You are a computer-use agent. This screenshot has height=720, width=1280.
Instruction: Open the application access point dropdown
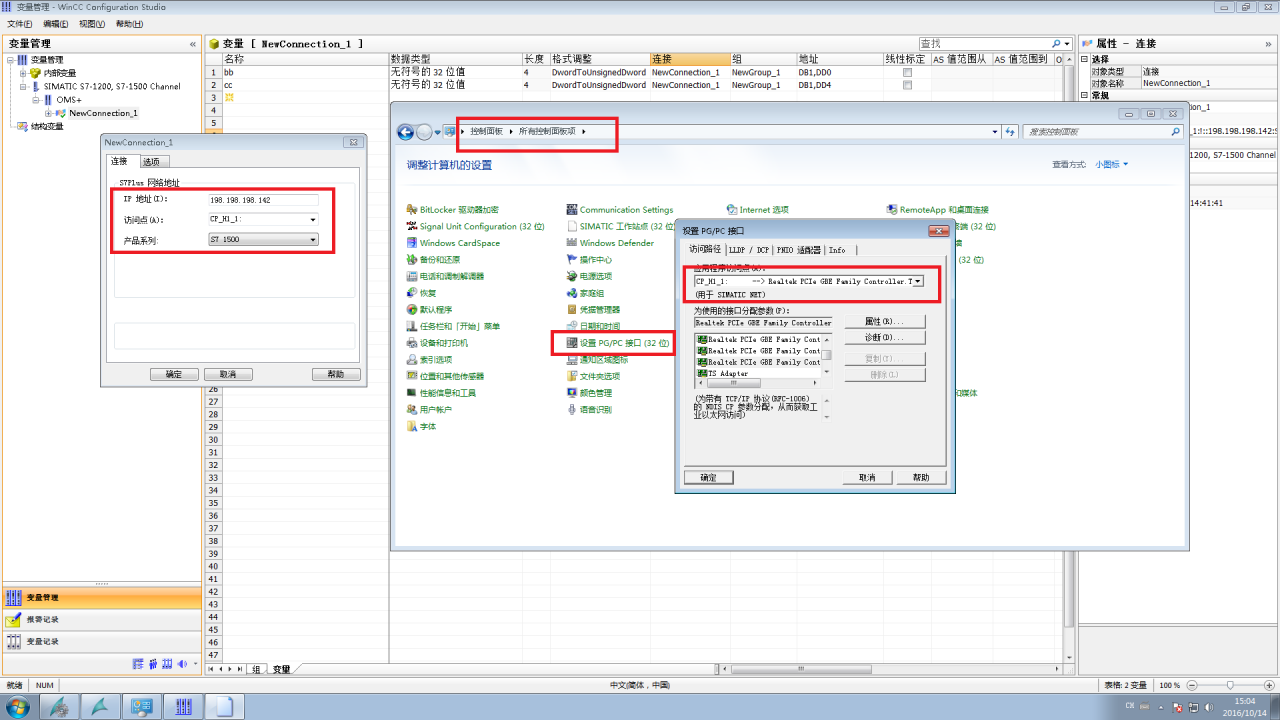click(x=918, y=282)
